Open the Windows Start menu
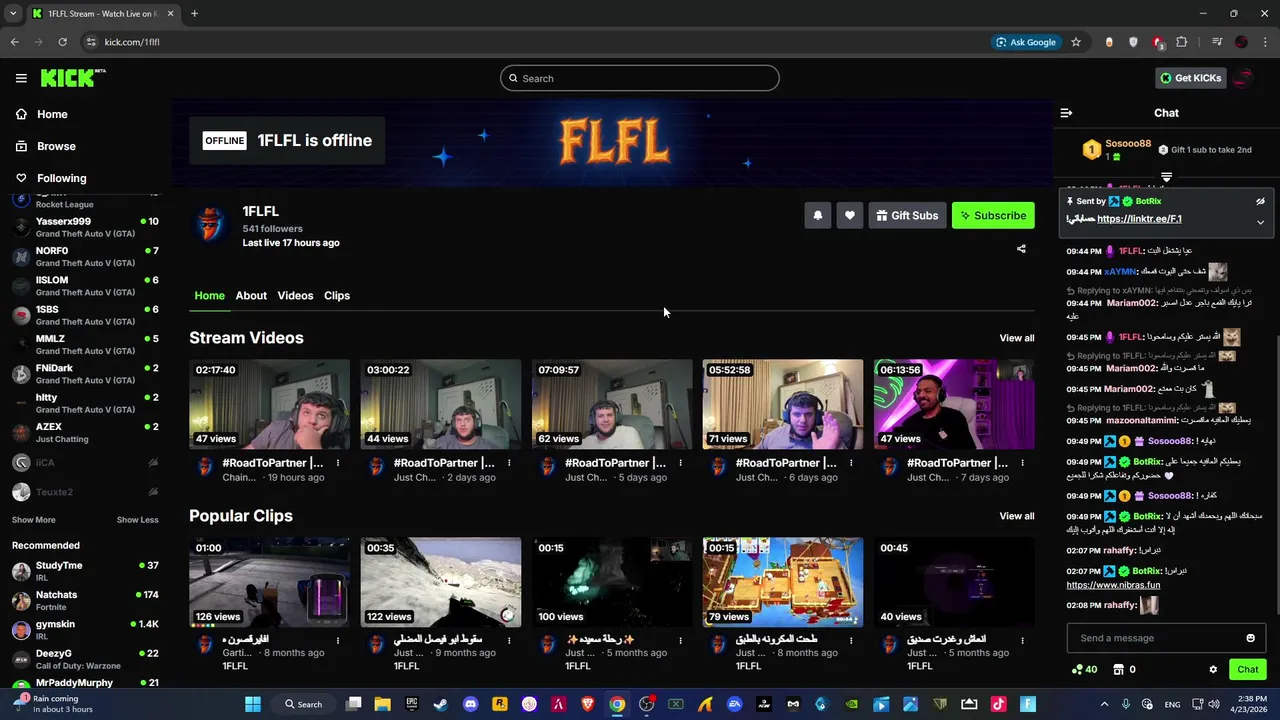Viewport: 1280px width, 720px height. pos(253,704)
